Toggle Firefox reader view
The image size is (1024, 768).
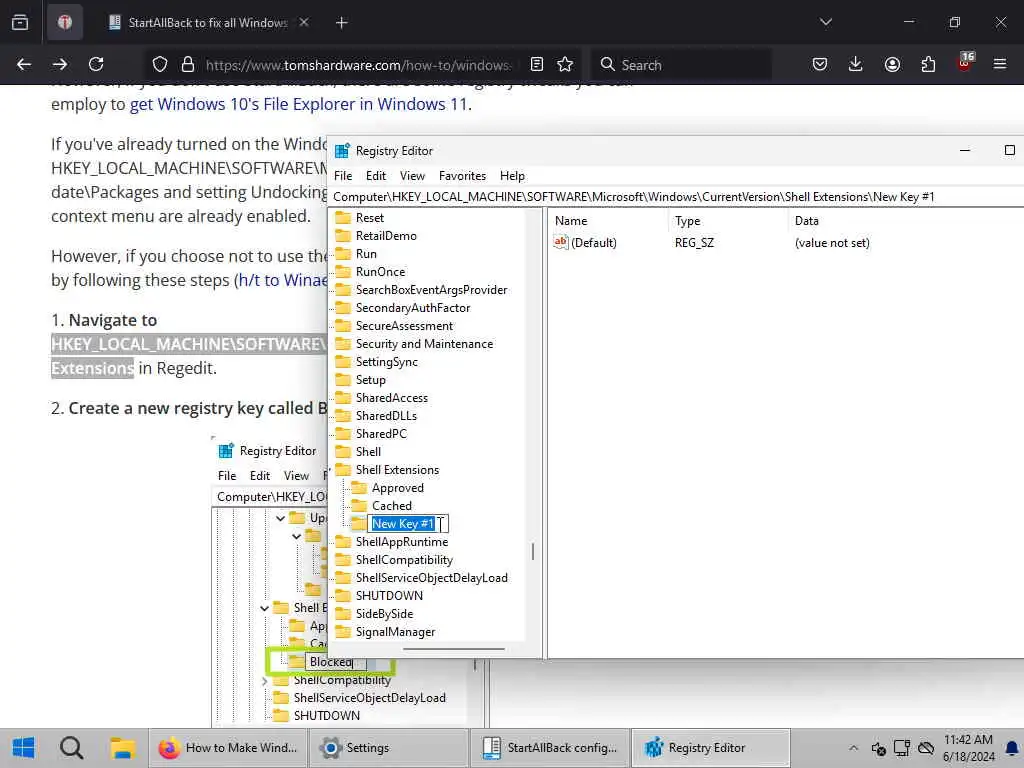[537, 64]
